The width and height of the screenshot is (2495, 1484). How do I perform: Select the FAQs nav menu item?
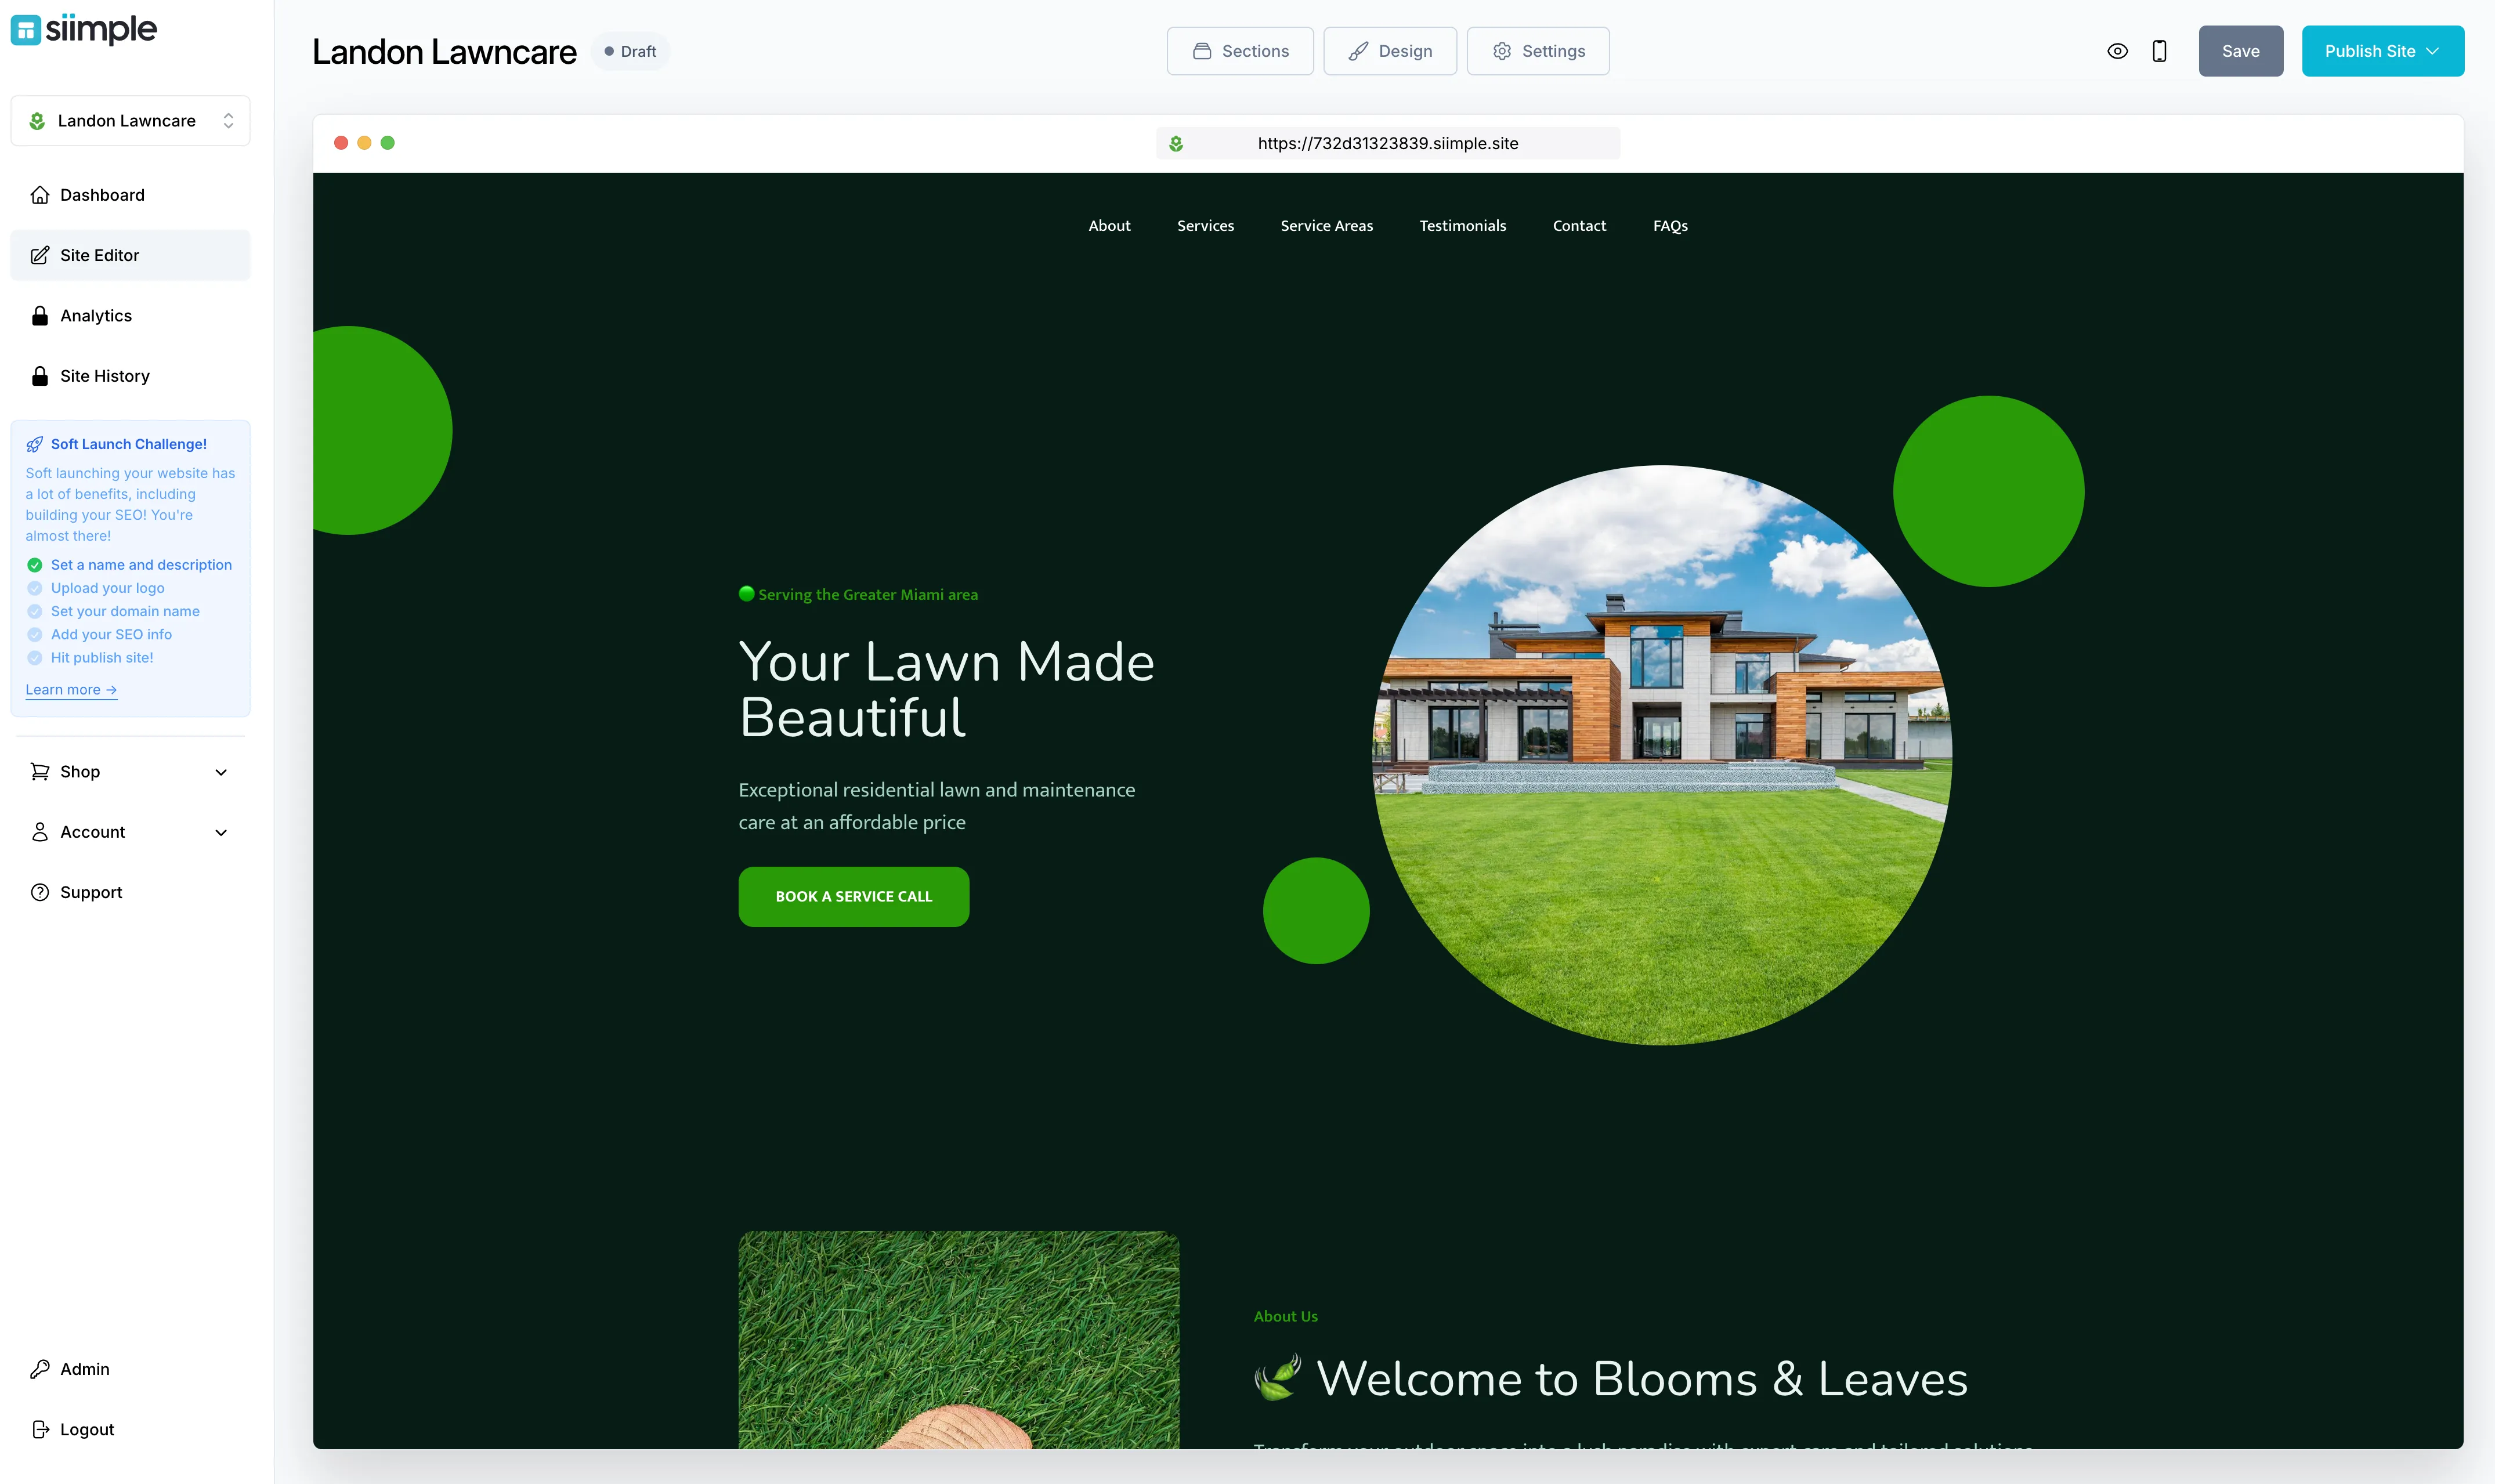[x=1668, y=225]
